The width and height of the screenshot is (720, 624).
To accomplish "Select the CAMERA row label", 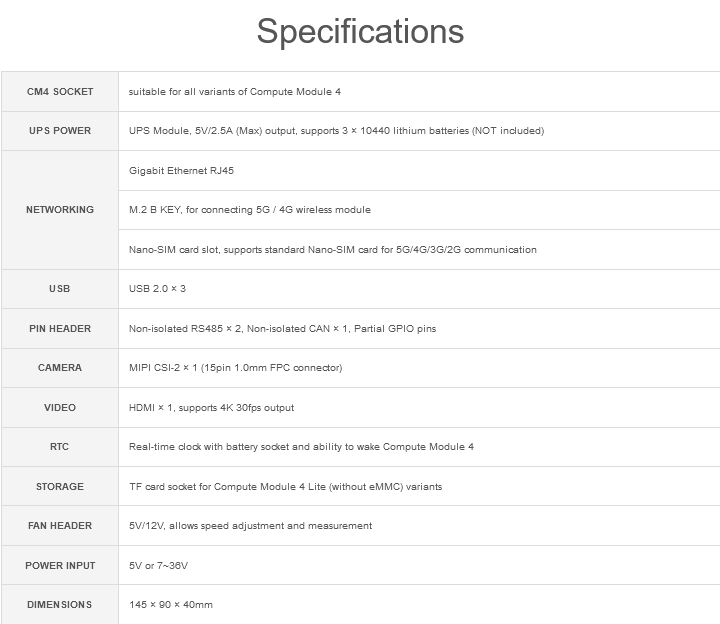I will [60, 368].
